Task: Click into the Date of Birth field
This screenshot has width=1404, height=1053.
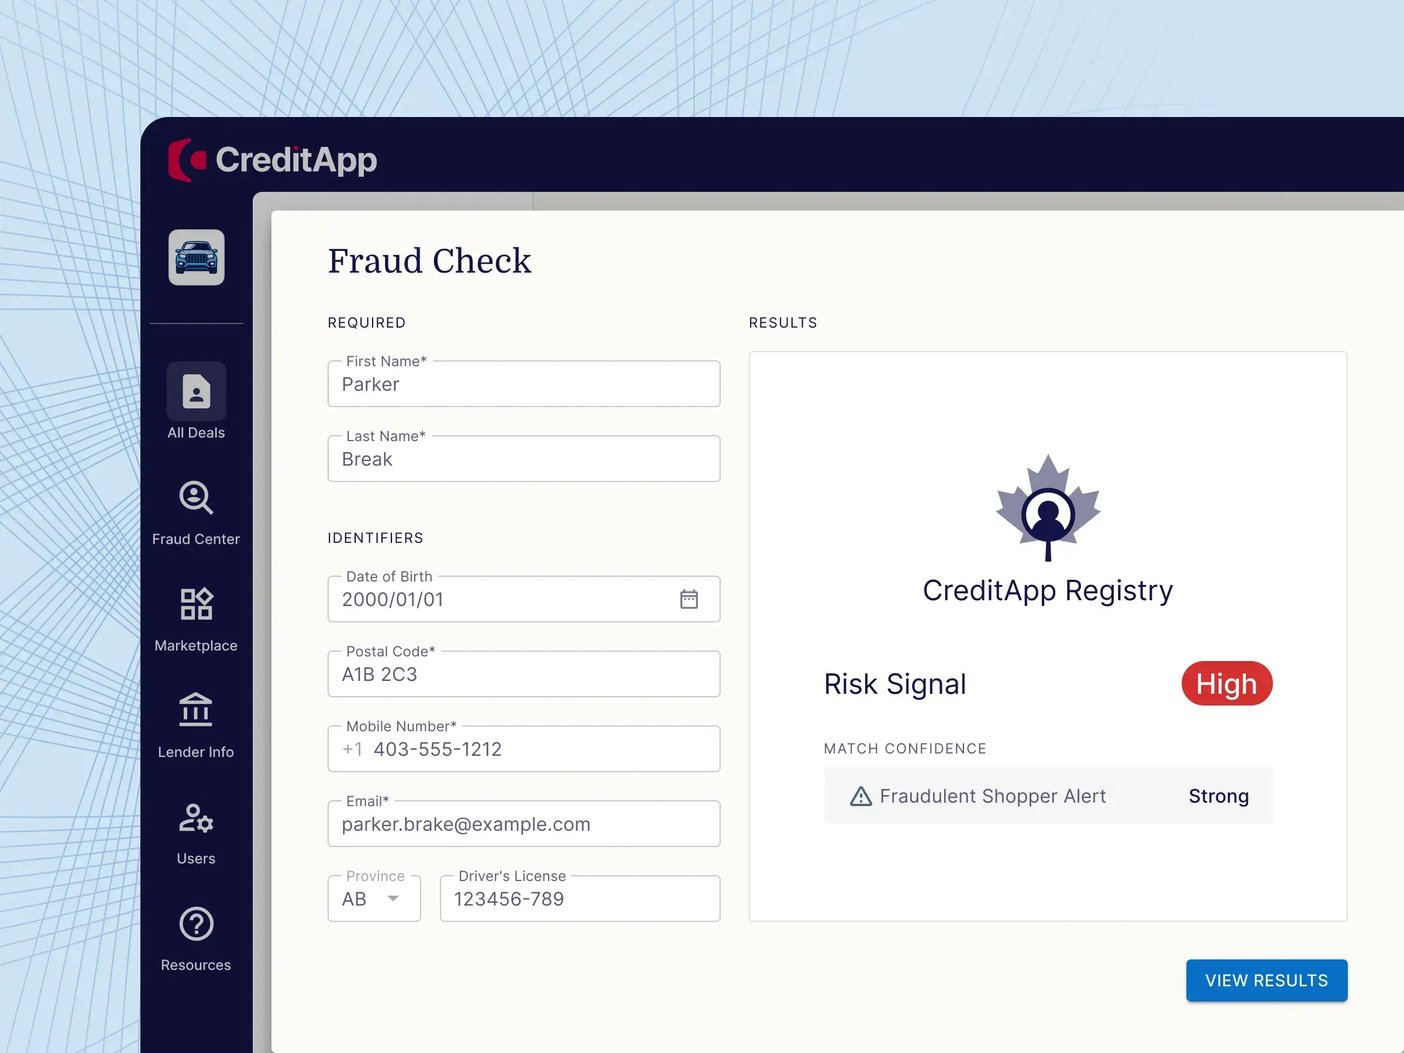Action: pos(524,599)
